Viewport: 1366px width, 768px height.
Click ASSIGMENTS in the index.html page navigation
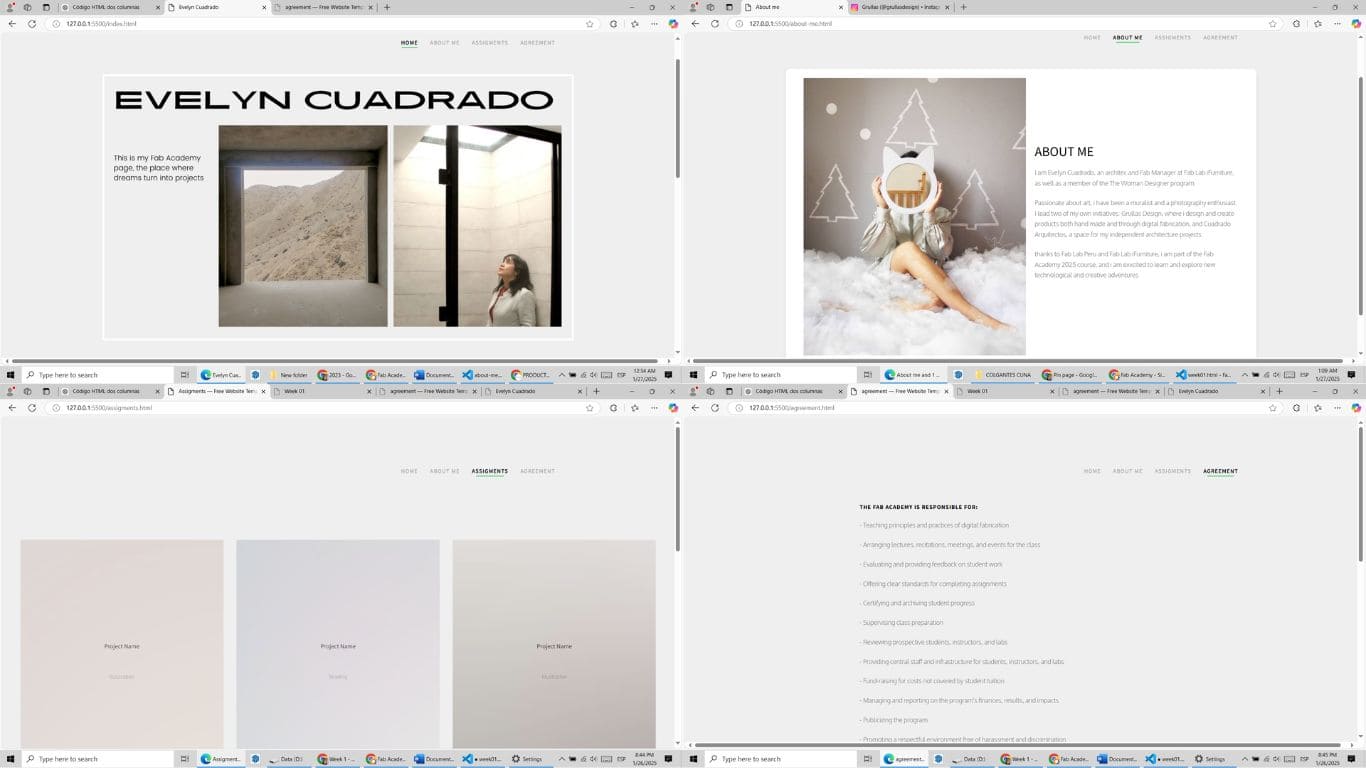(490, 43)
